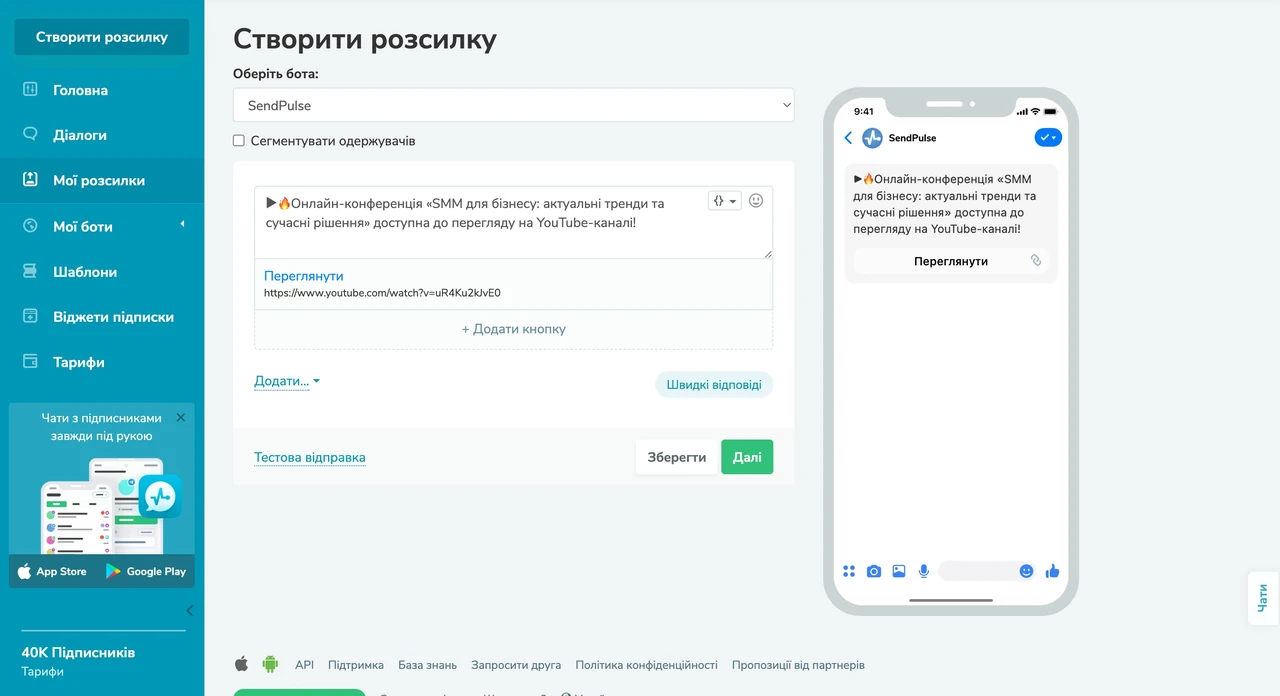Click the promo phone illustration thumbnail
This screenshot has height=696, width=1280.
click(x=110, y=505)
